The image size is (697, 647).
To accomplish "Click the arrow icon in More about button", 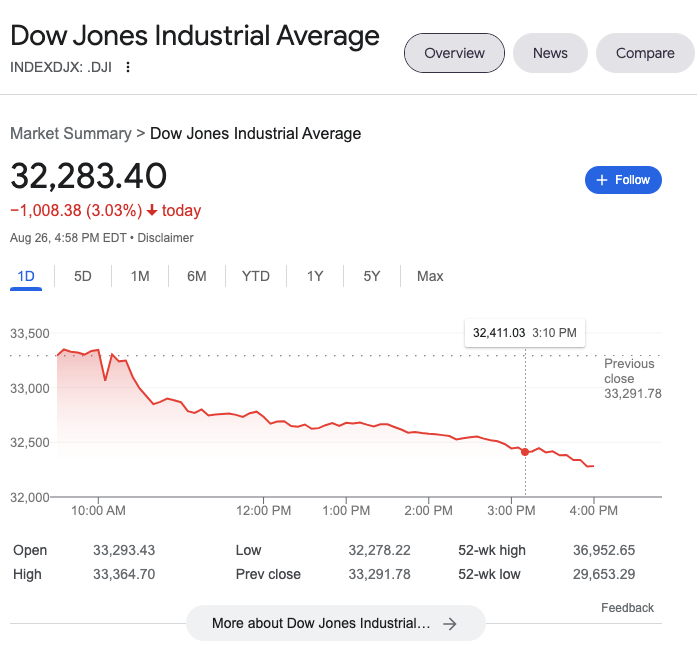I will click(x=450, y=623).
